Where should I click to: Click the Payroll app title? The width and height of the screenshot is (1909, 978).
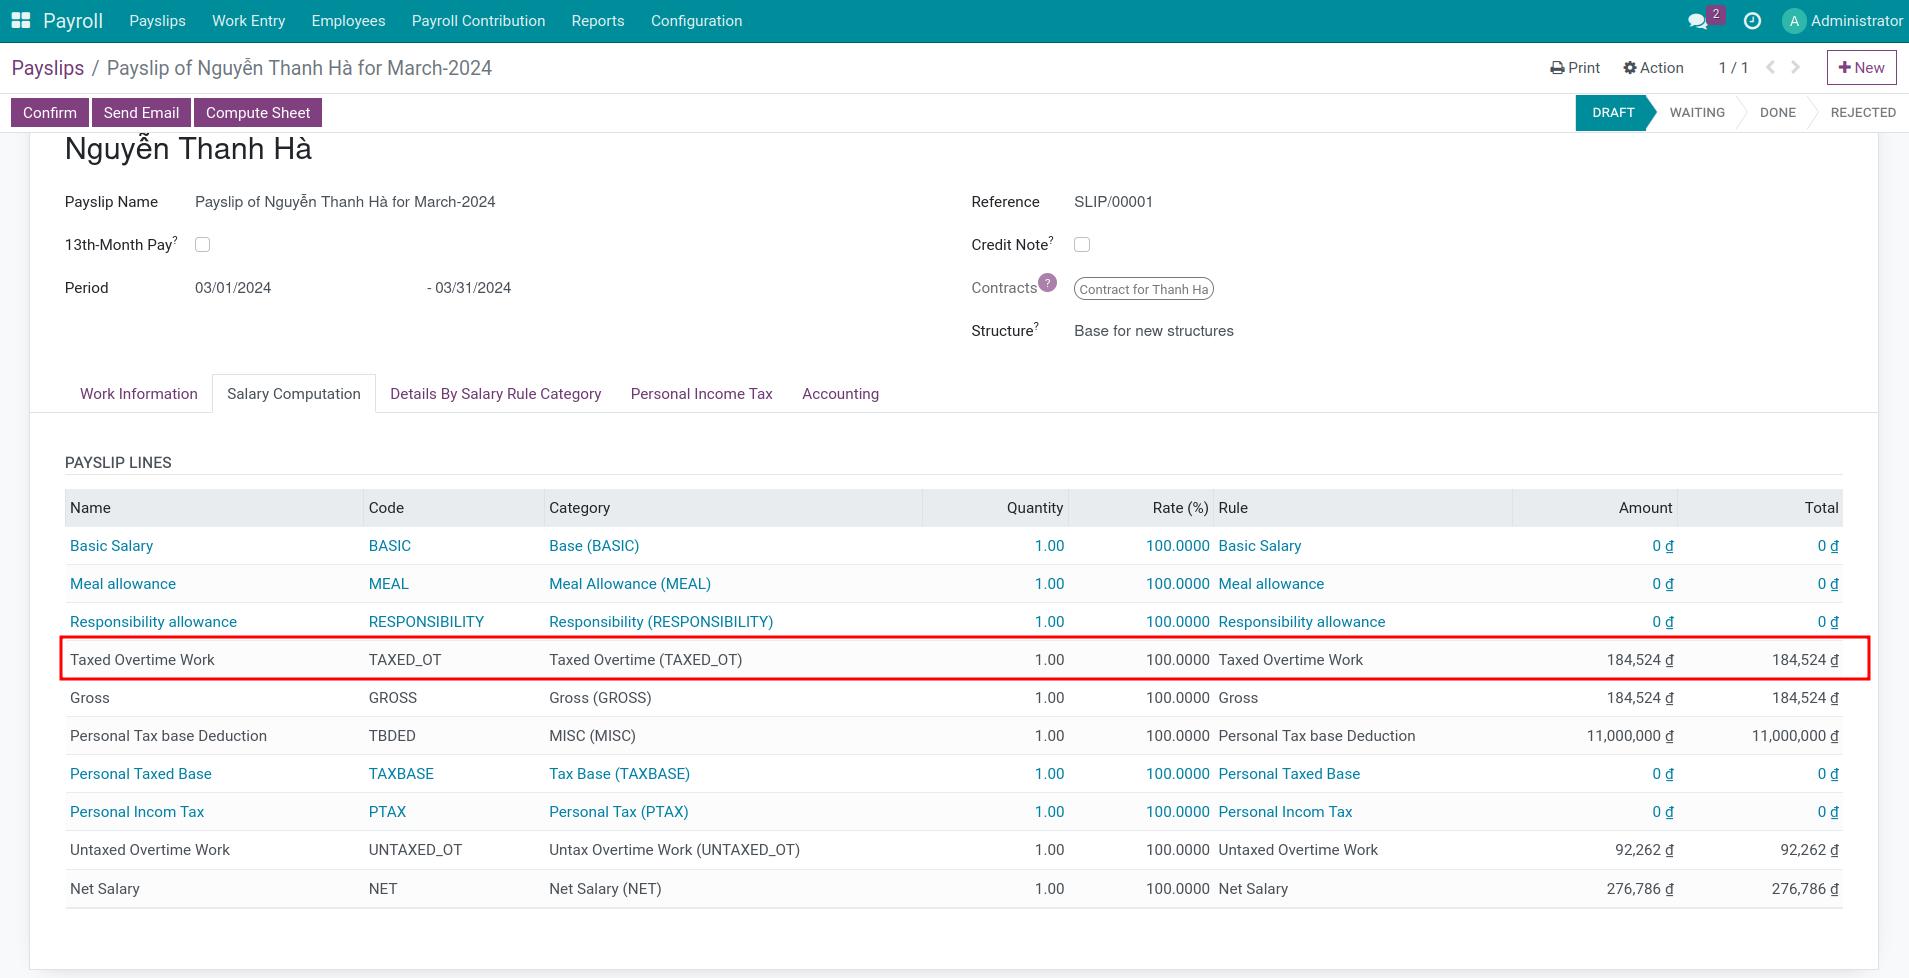pyautogui.click(x=73, y=21)
